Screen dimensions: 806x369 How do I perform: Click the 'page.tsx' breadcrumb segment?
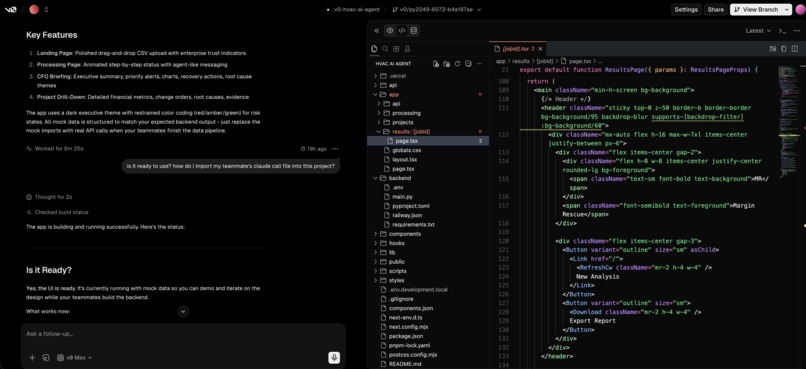coord(580,61)
